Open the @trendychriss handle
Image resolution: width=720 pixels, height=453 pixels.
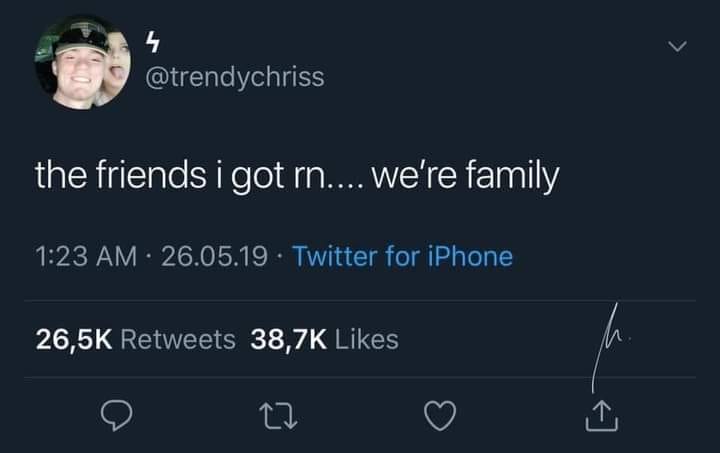[235, 78]
